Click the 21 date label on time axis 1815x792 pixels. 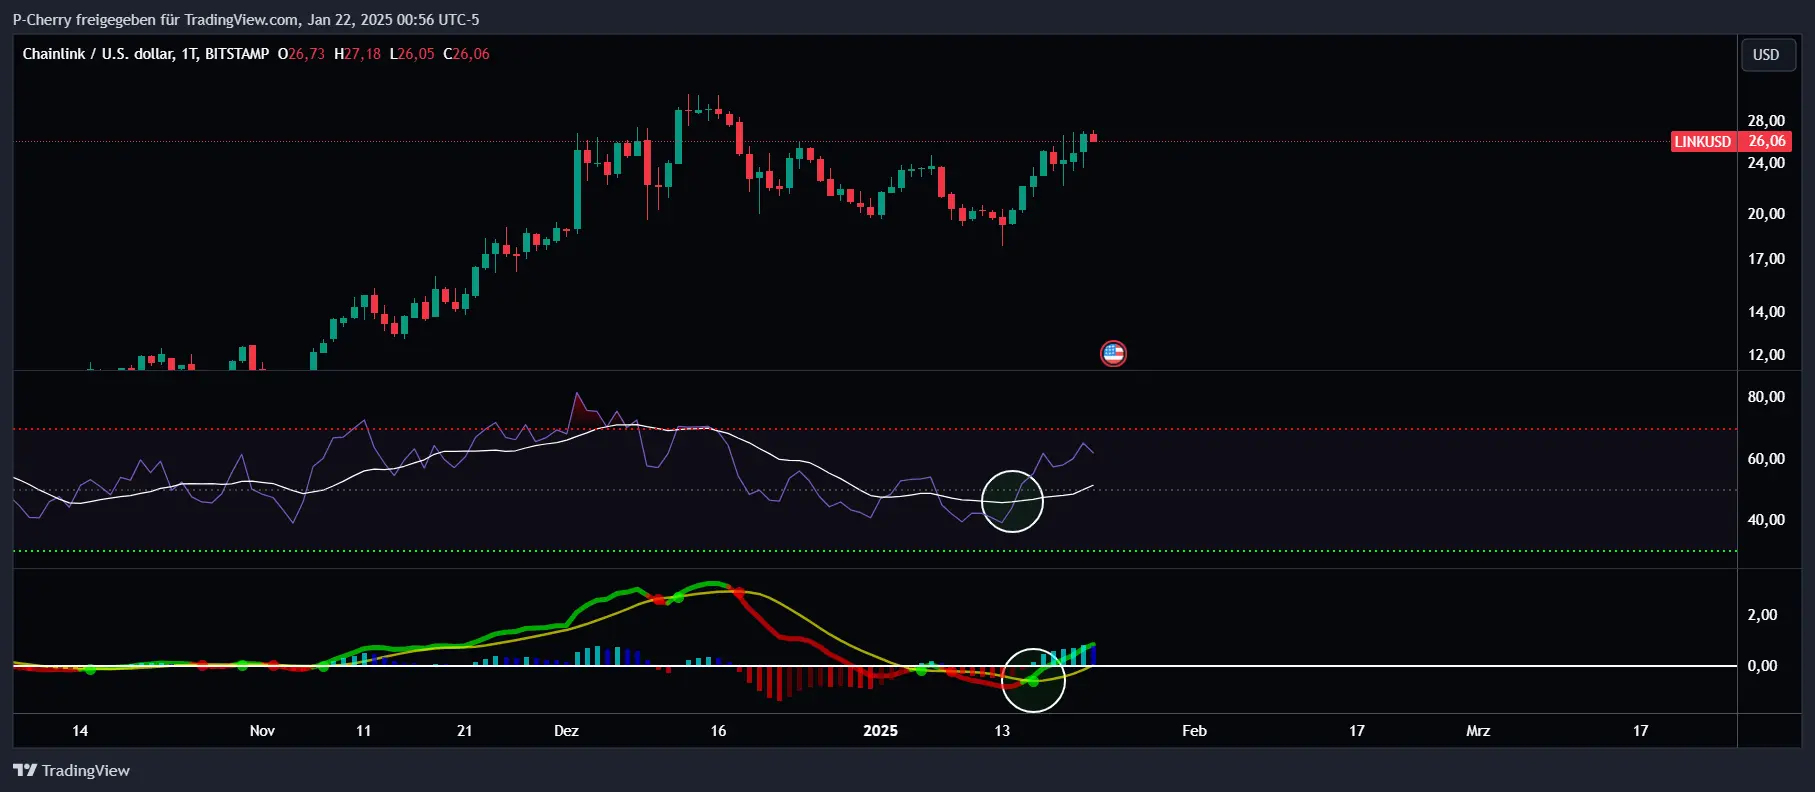tap(464, 730)
